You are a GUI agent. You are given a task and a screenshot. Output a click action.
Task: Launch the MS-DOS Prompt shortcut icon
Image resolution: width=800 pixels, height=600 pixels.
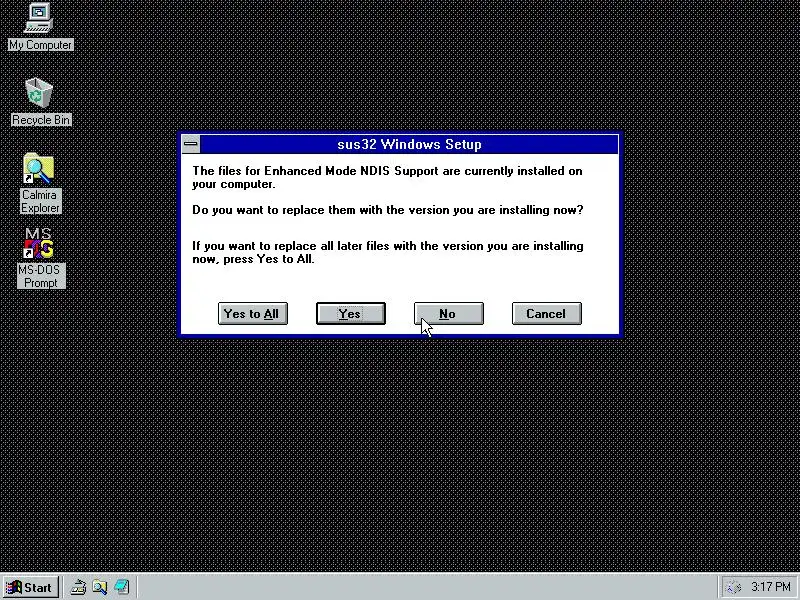coord(39,243)
